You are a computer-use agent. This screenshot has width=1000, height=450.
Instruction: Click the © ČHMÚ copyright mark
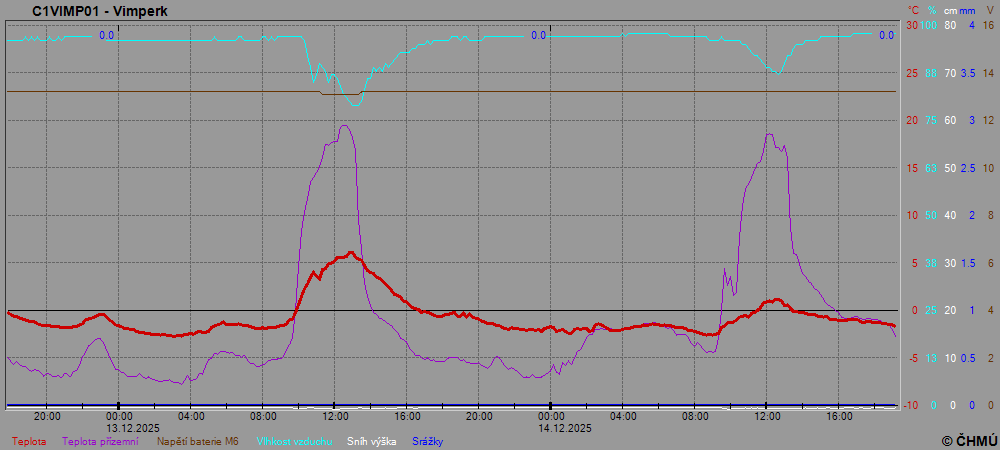tap(969, 441)
